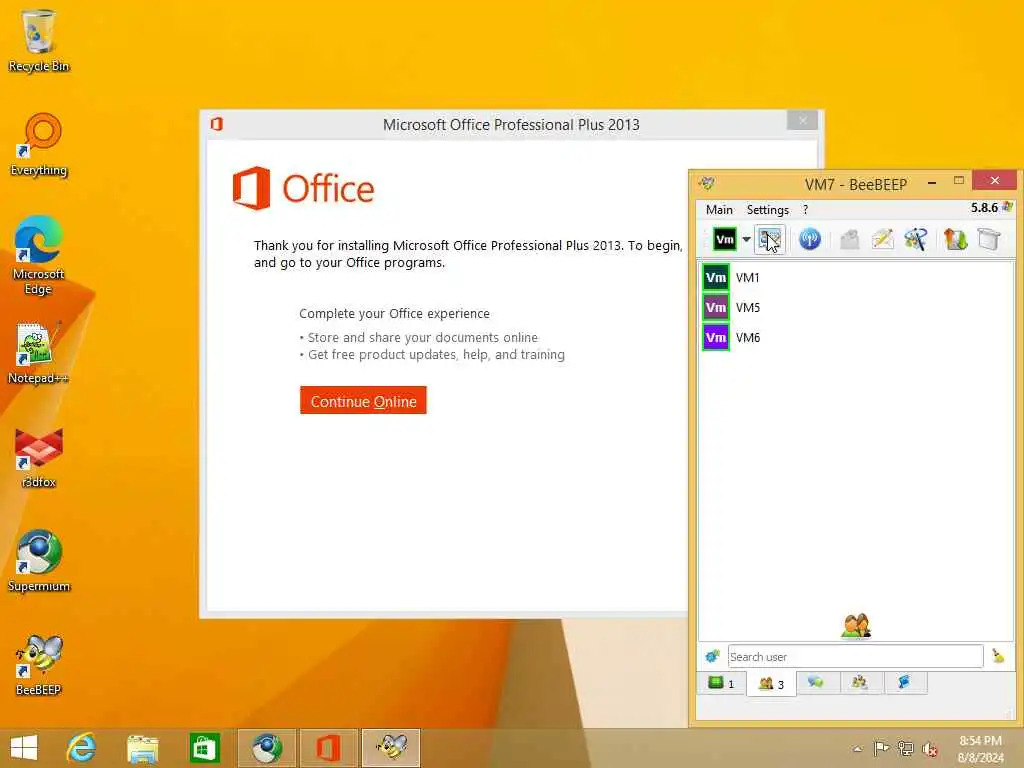Select user VM5 in the BeeBEEP list

(856, 308)
